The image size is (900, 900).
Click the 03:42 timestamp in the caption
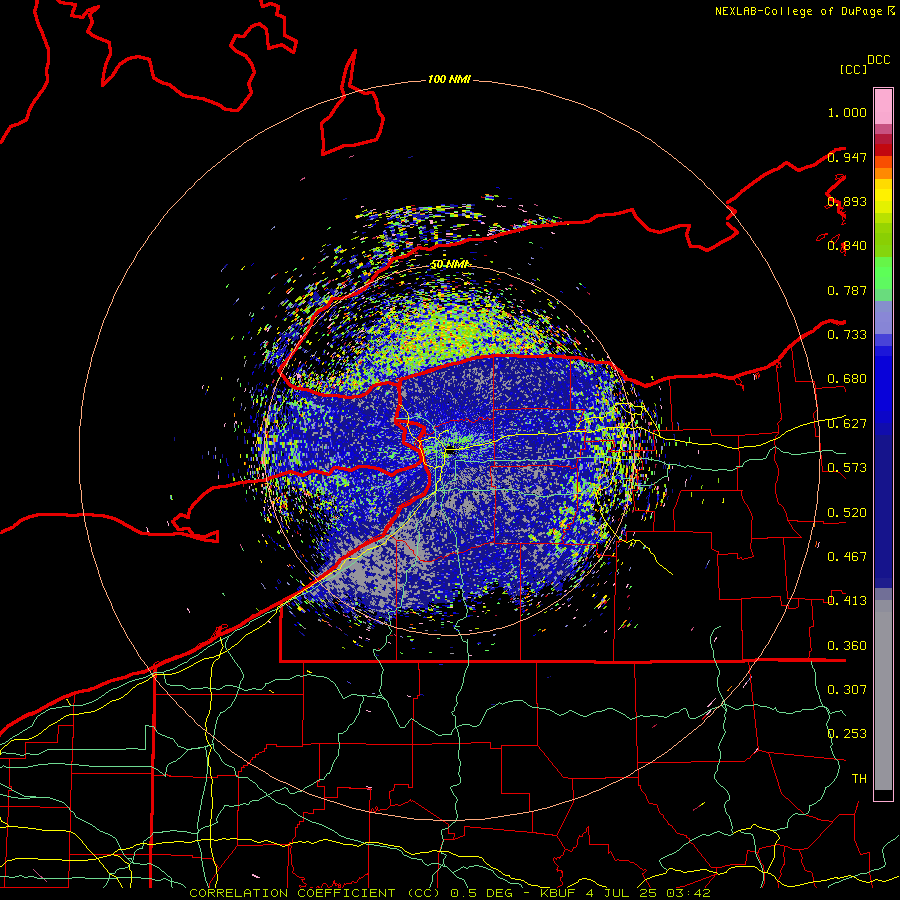pos(688,893)
